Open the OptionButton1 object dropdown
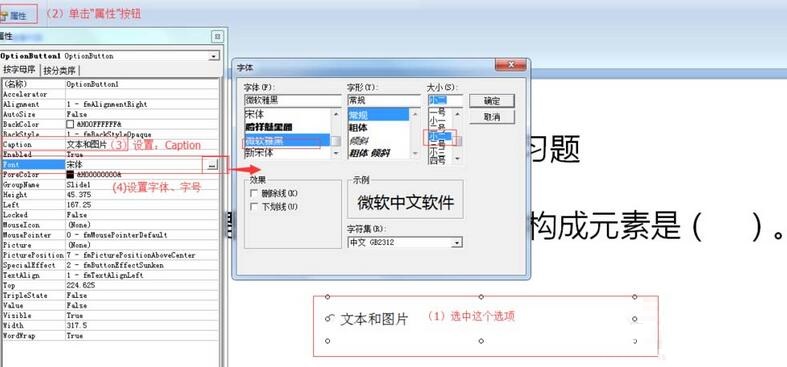Viewport: 787px width, 367px height. click(x=215, y=56)
